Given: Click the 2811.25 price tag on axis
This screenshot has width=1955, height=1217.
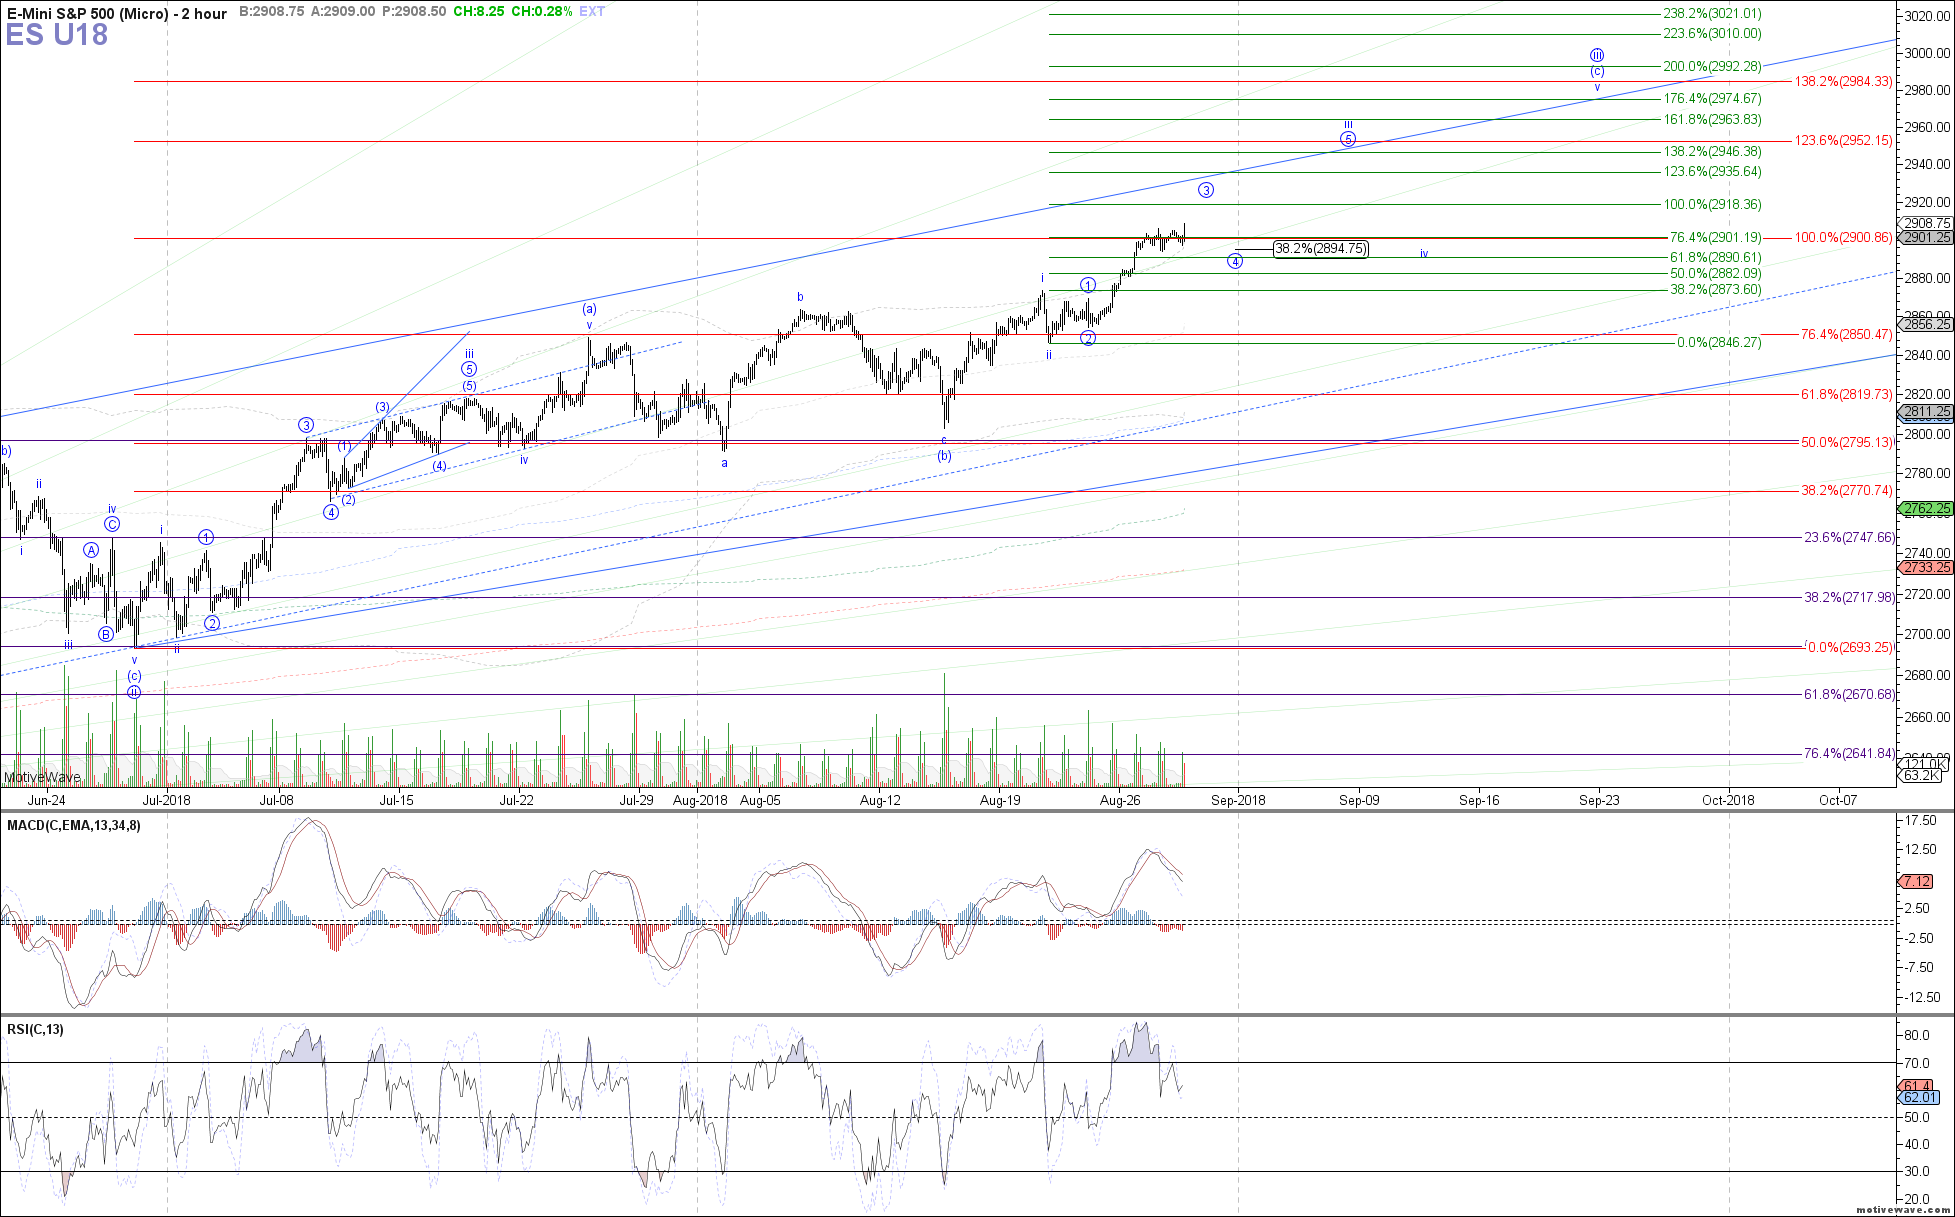Looking at the screenshot, I should click(x=1926, y=412).
